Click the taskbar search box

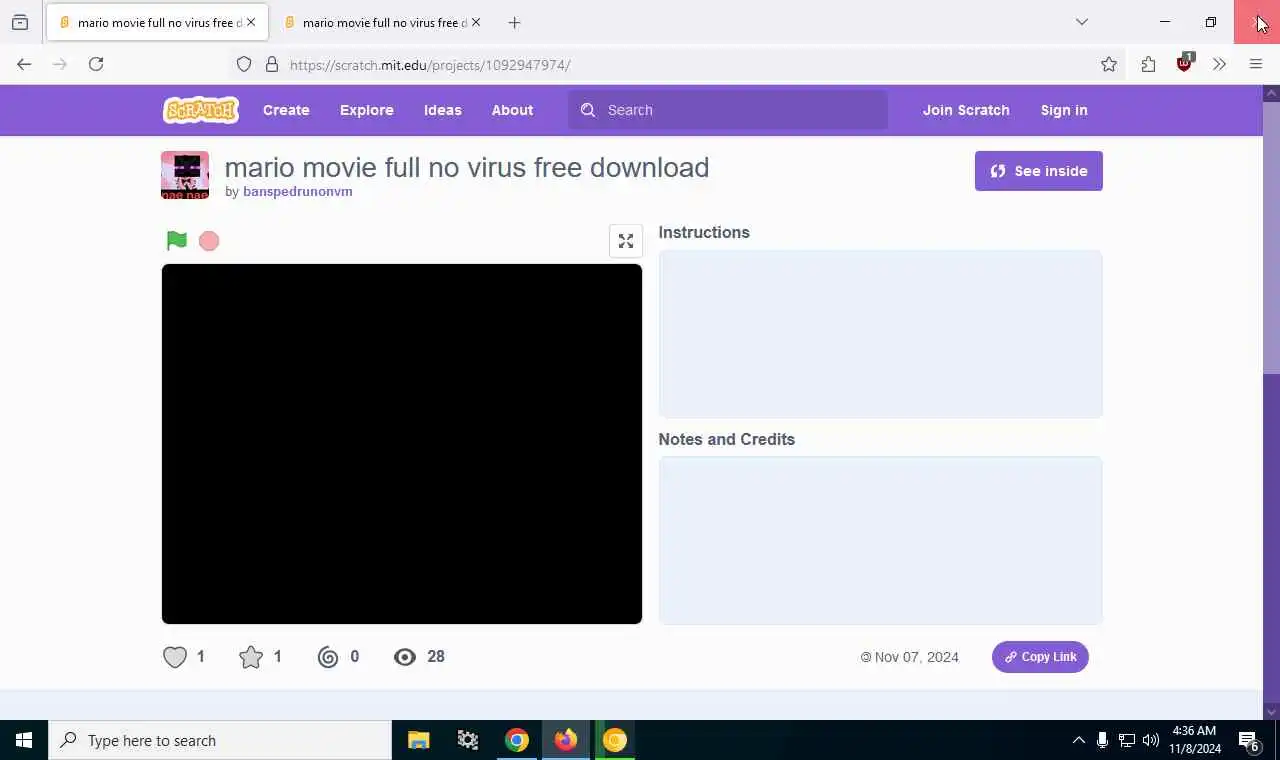pos(220,740)
